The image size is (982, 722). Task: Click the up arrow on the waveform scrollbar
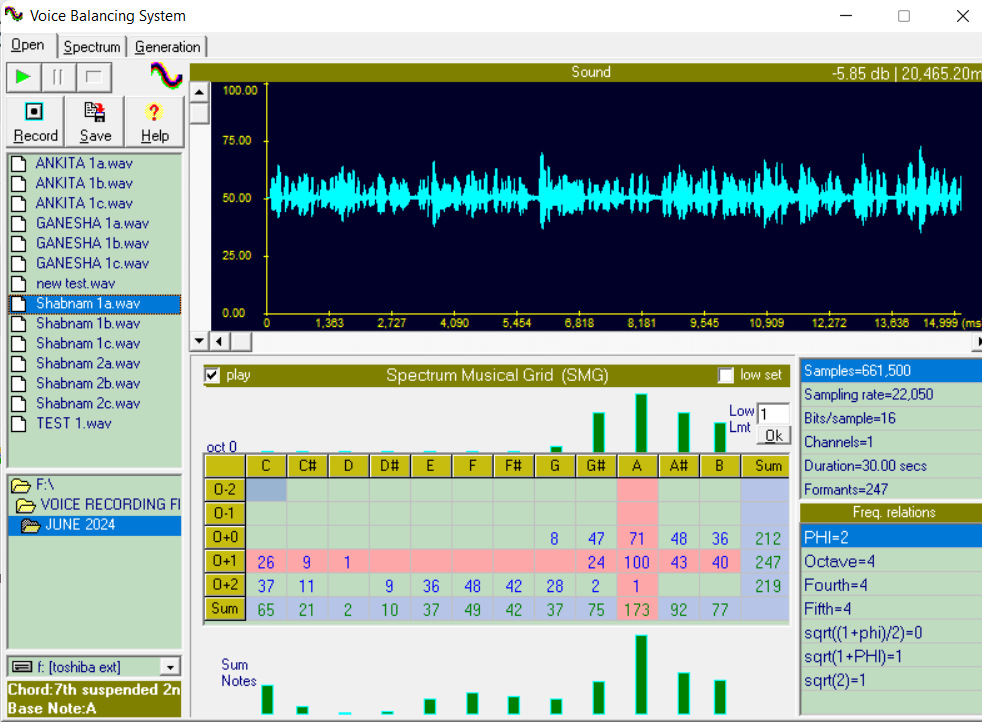pyautogui.click(x=199, y=90)
